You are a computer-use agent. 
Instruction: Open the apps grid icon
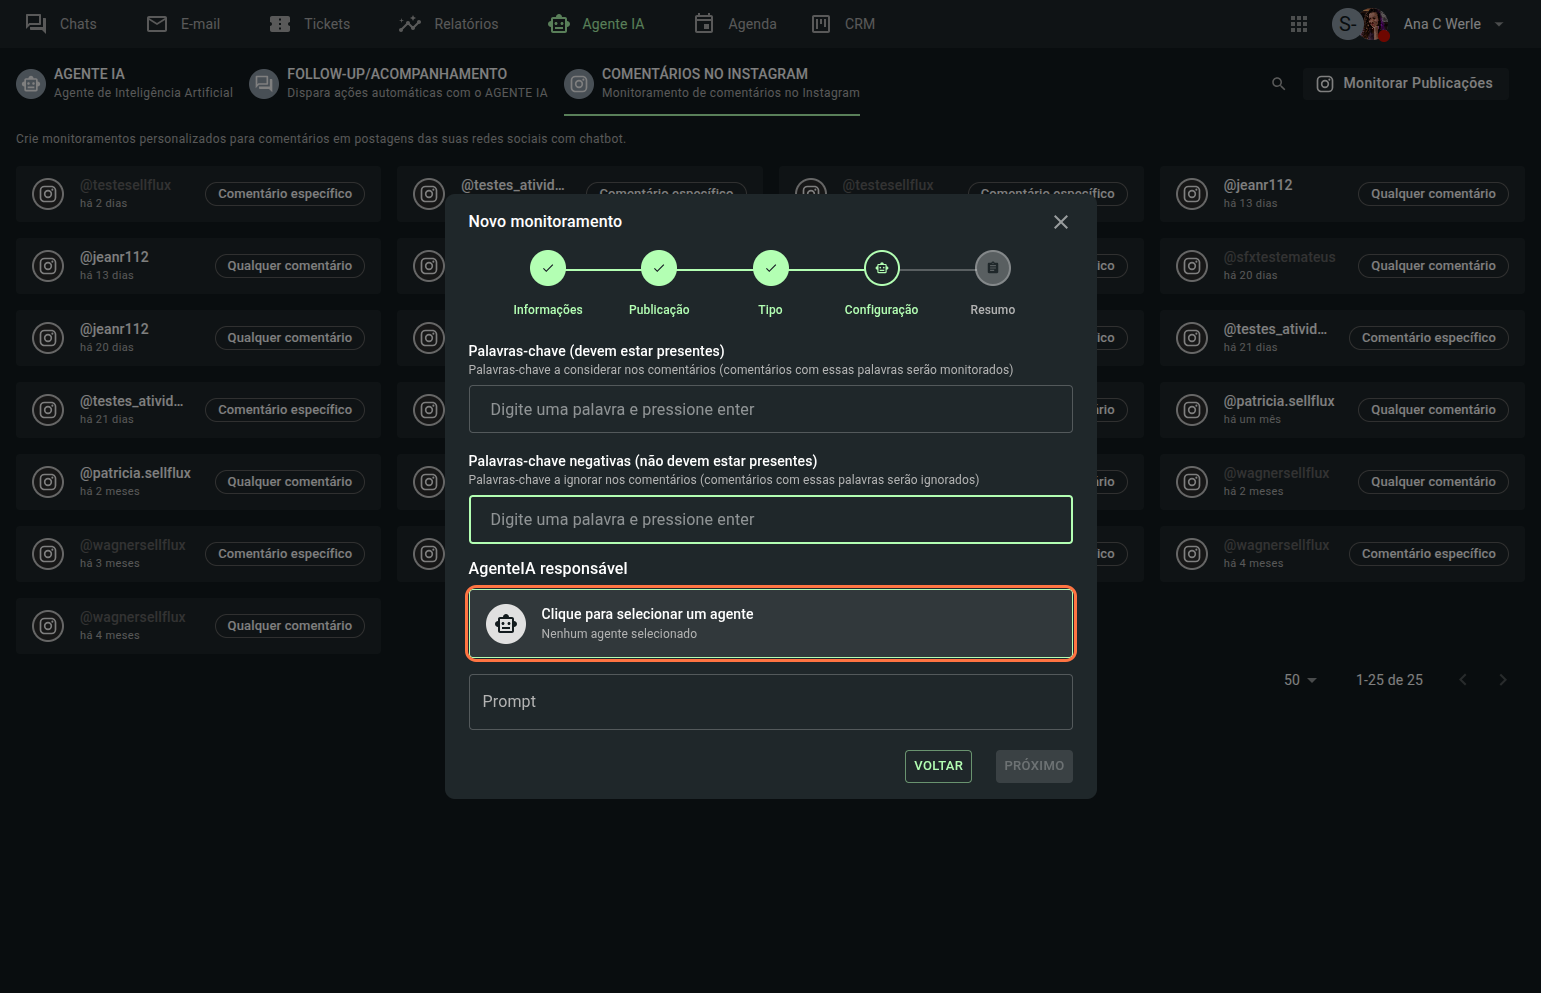[1298, 24]
